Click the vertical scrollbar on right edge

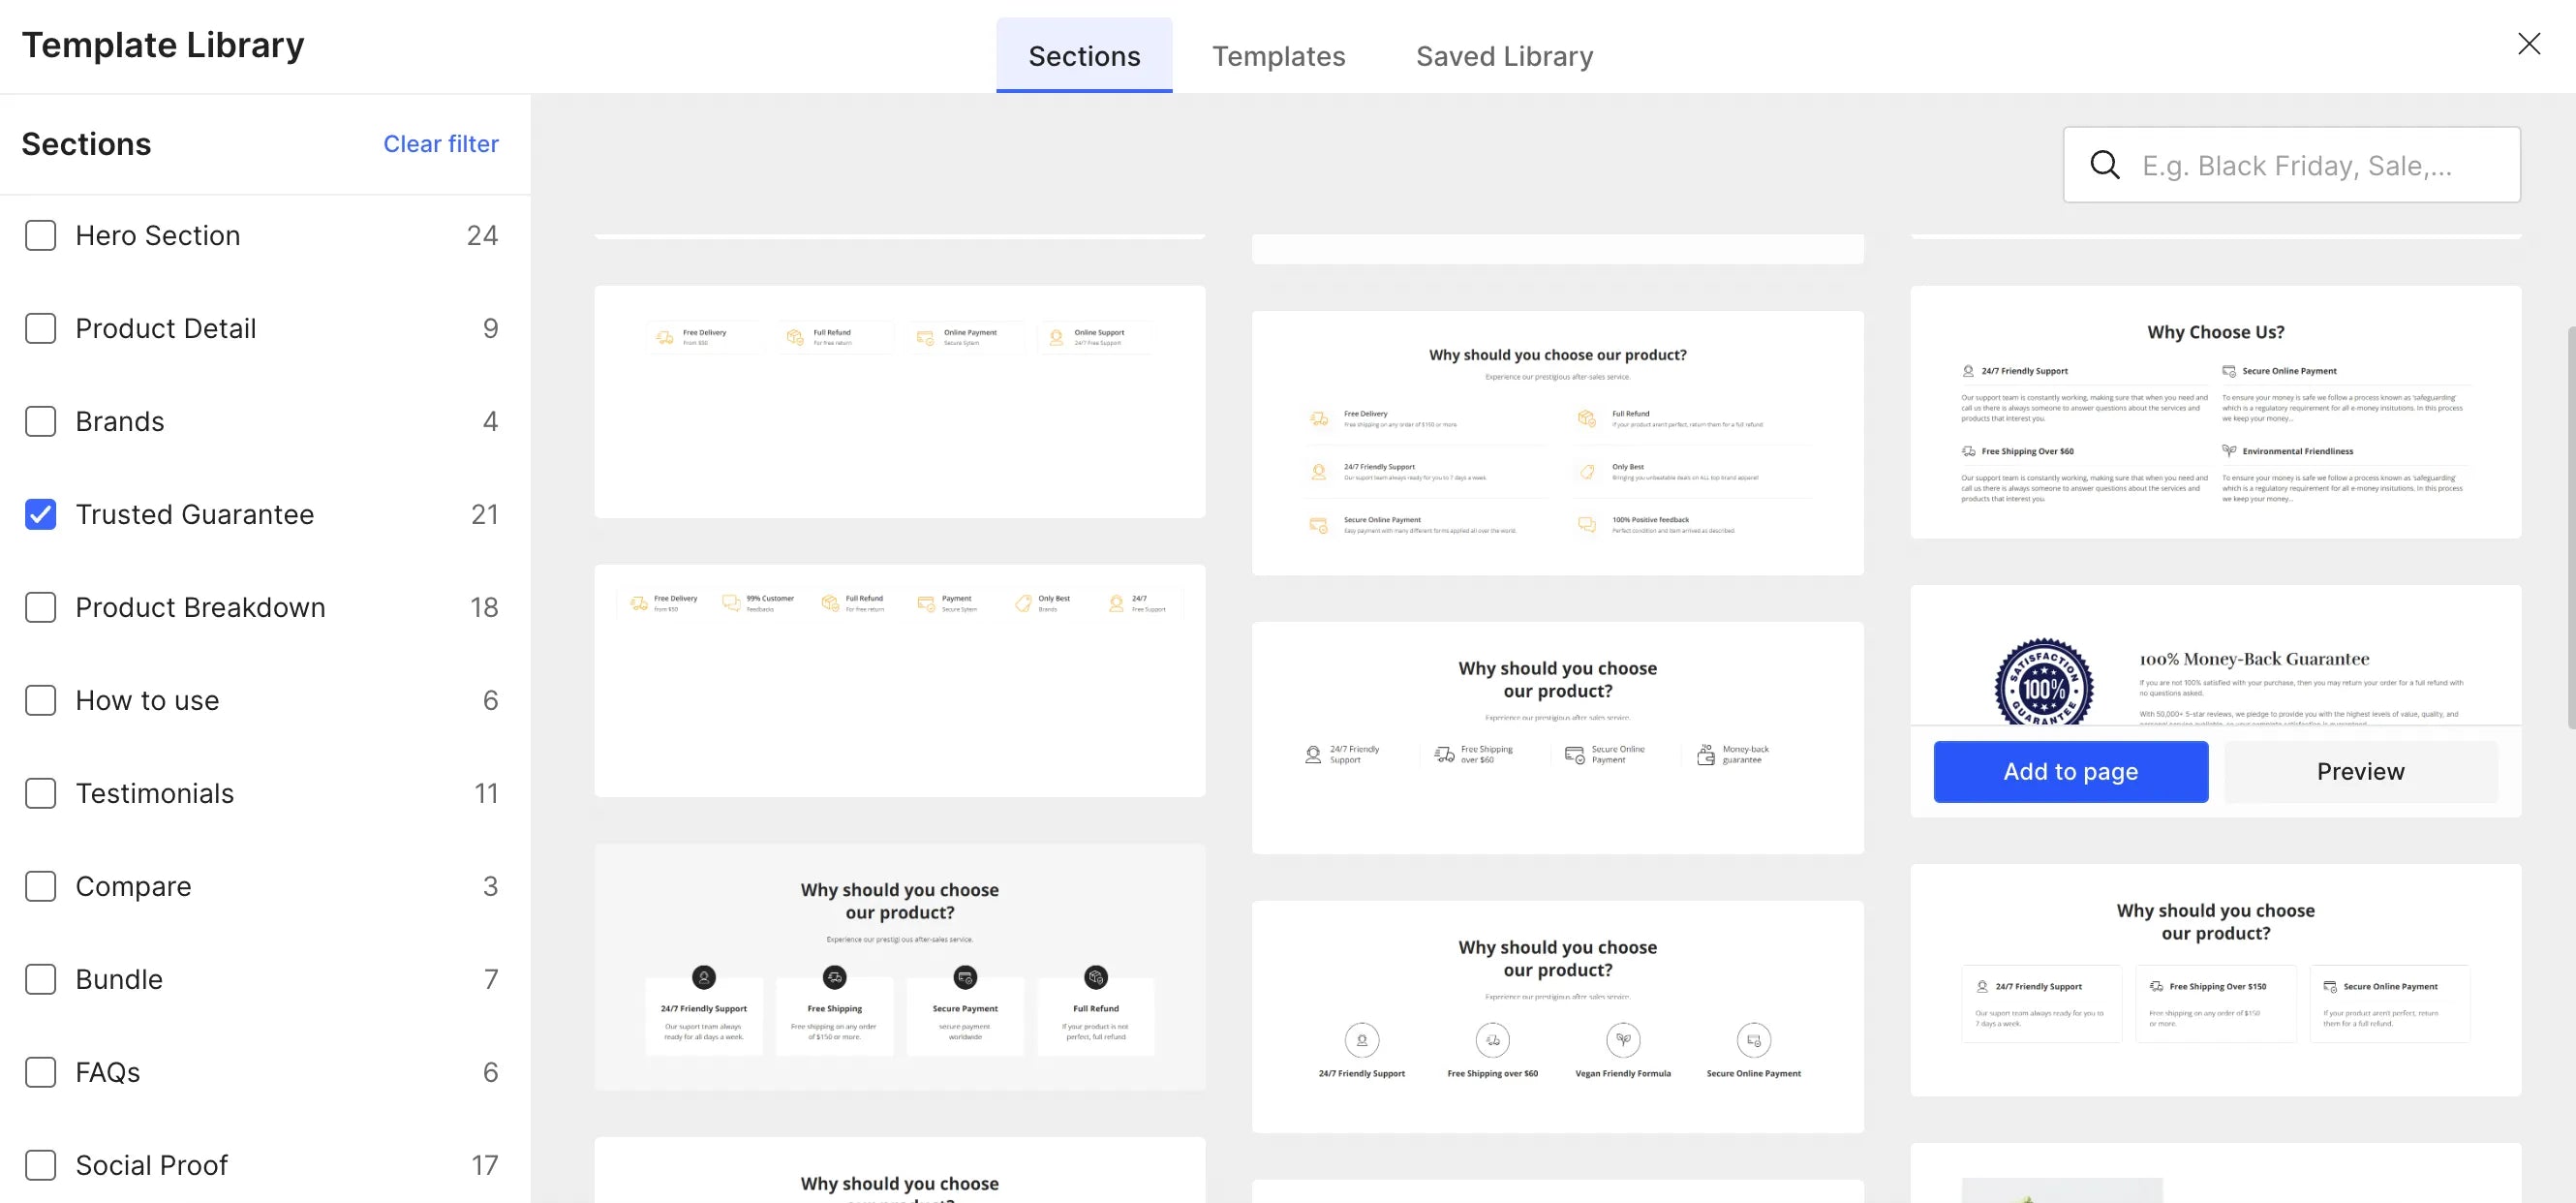coord(2570,525)
